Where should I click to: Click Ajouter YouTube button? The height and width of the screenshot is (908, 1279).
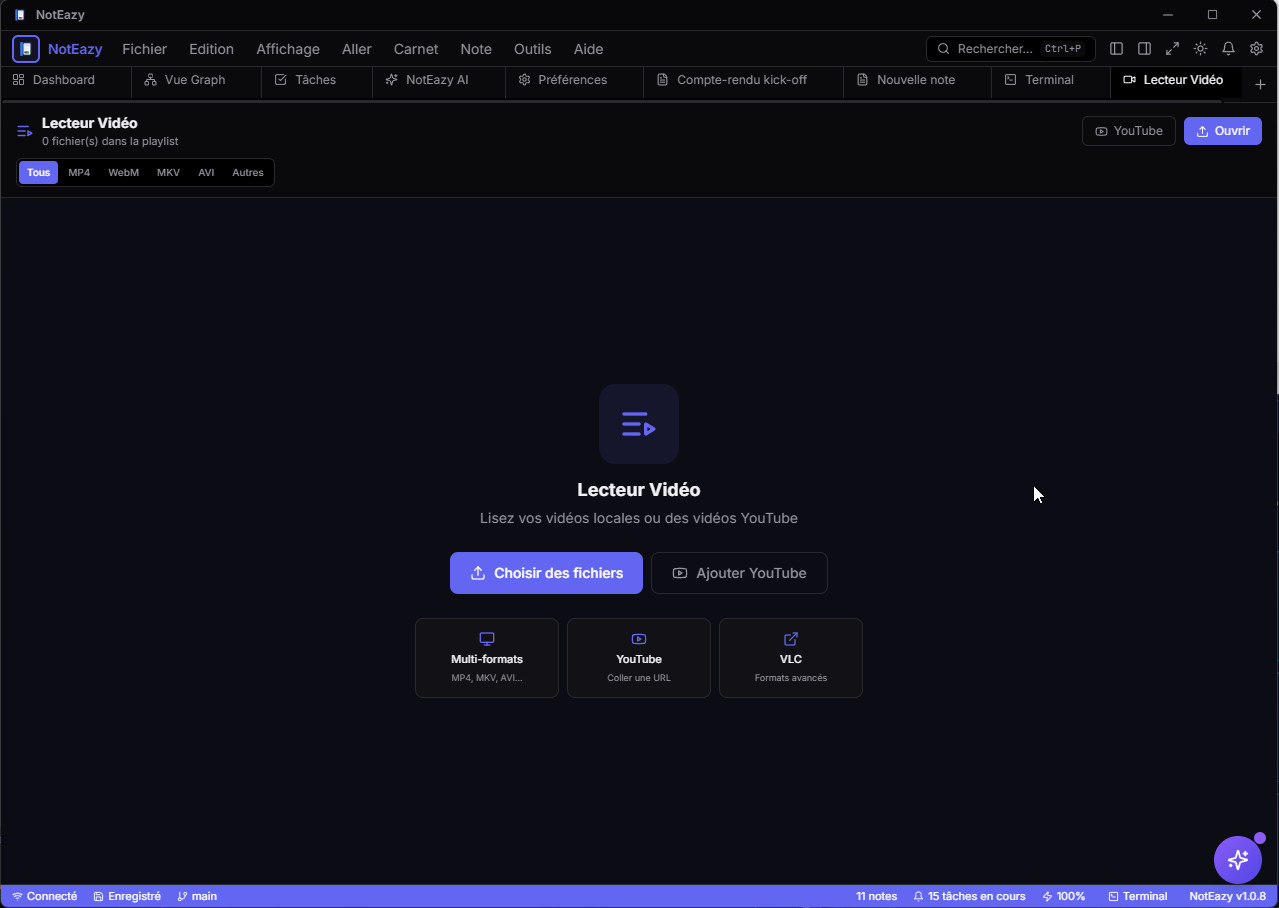point(739,573)
